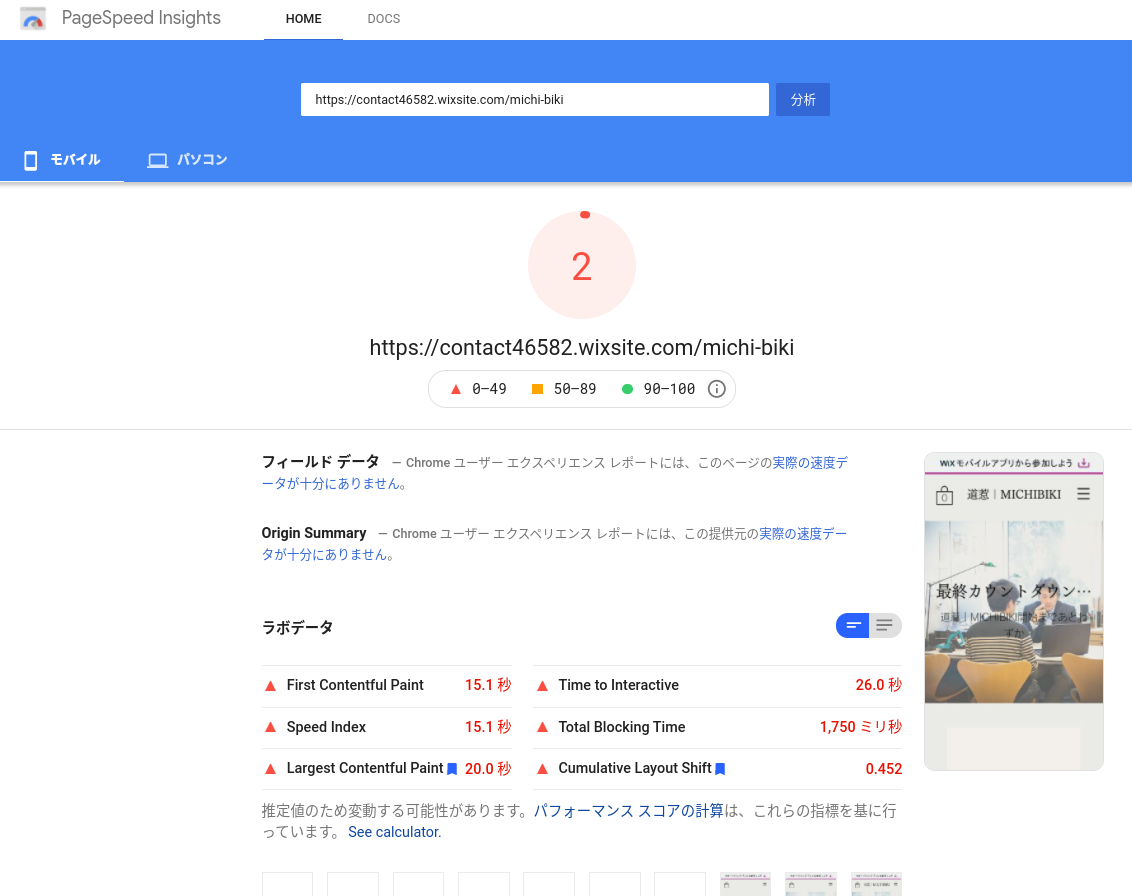Click the Speed Index label
The width and height of the screenshot is (1132, 896).
(x=326, y=727)
